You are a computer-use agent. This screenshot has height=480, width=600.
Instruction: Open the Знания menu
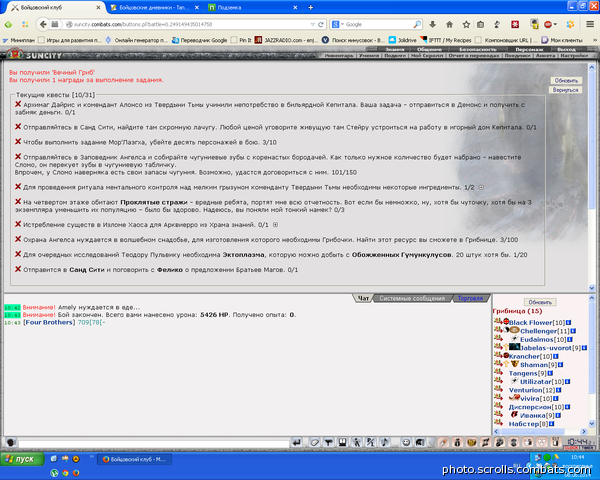(395, 49)
